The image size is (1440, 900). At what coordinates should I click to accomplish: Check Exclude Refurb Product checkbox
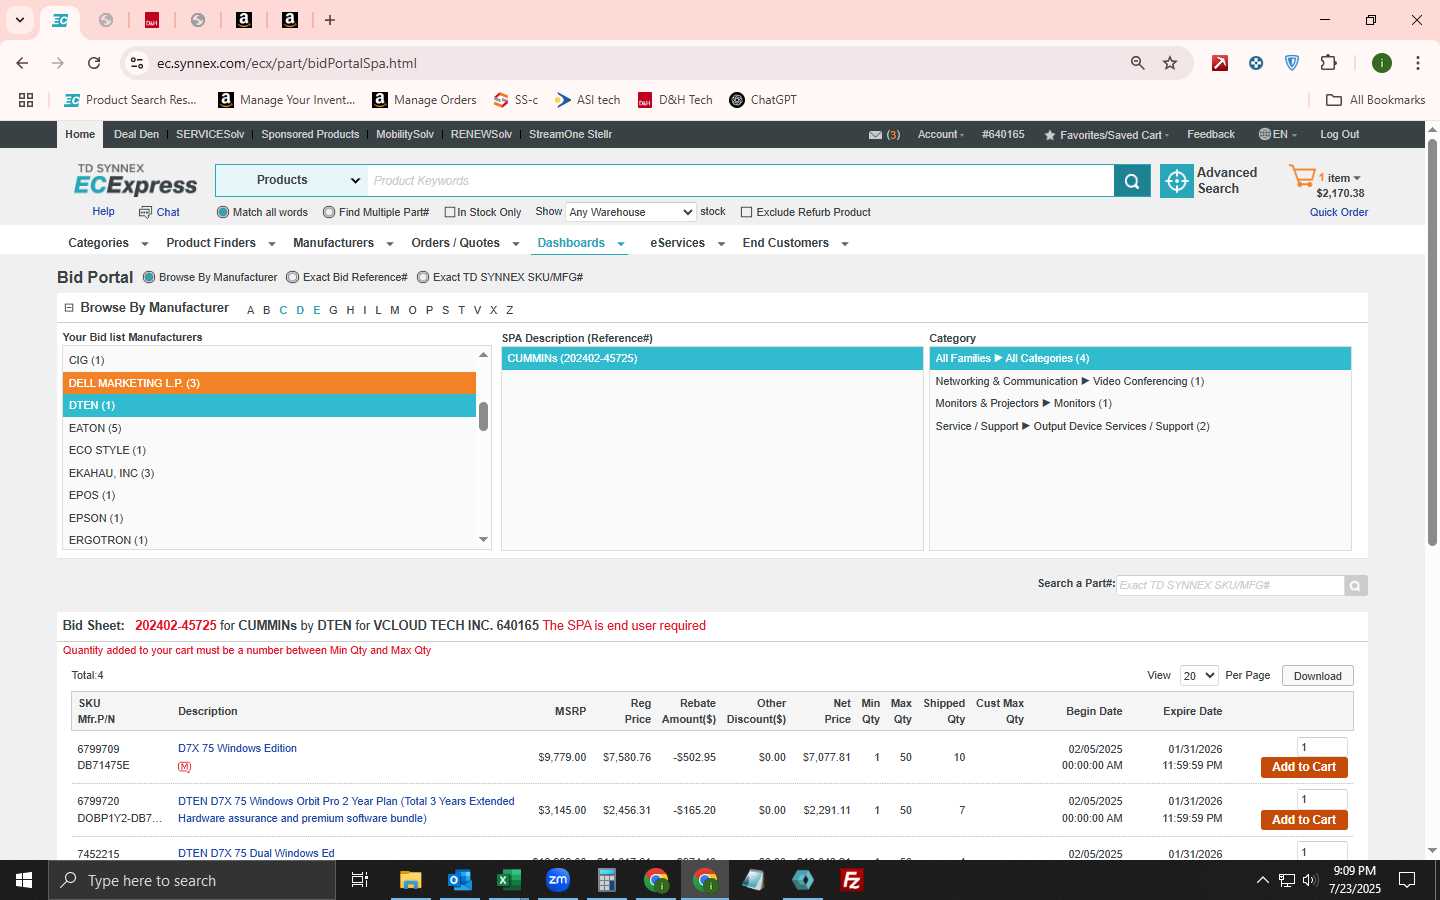click(746, 212)
